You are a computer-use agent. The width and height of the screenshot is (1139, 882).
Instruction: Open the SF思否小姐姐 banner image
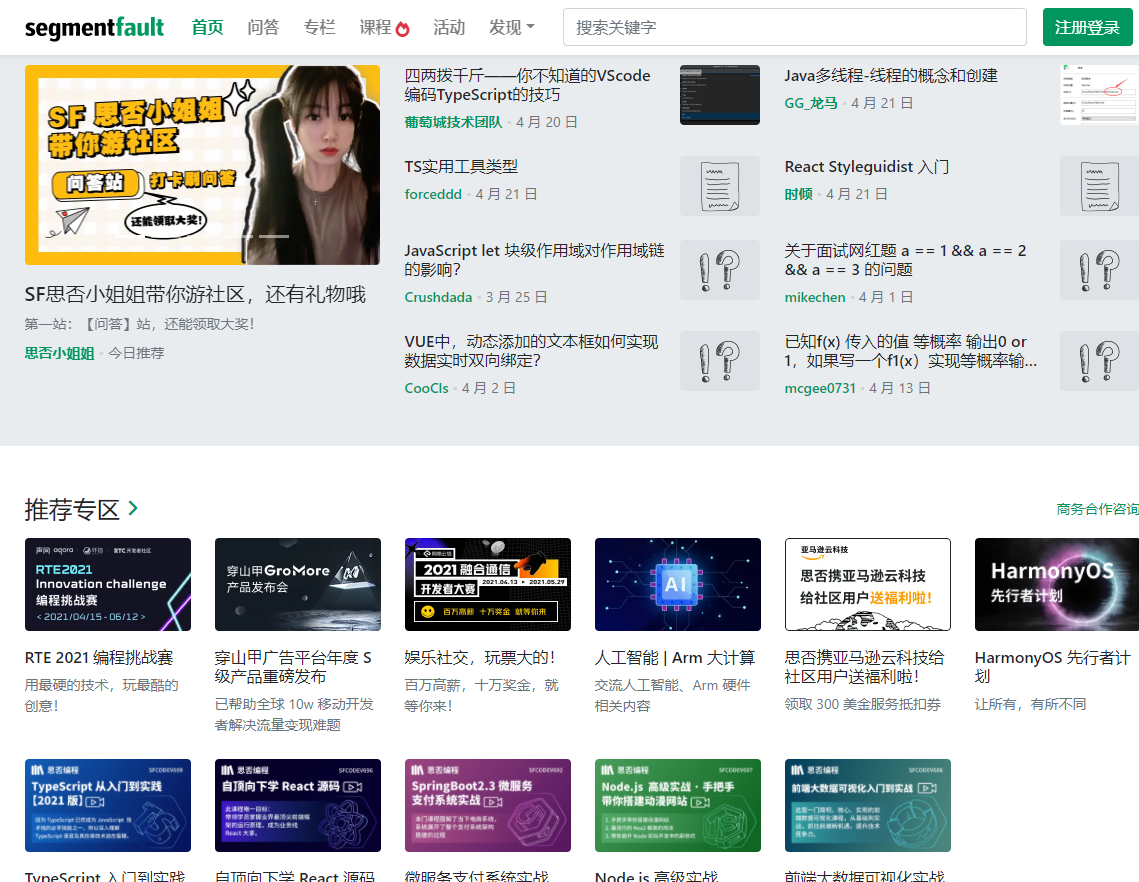202,165
